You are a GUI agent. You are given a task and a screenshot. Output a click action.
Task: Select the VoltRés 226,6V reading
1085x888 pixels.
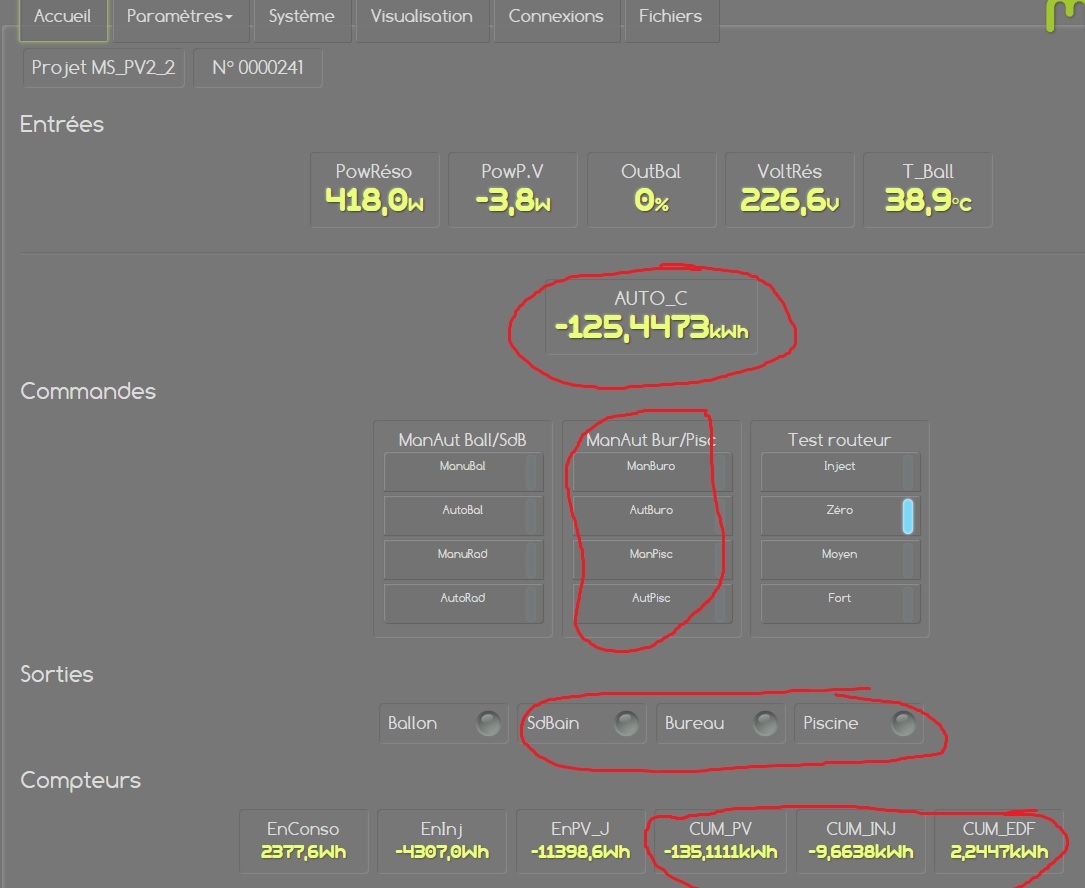[x=790, y=190]
